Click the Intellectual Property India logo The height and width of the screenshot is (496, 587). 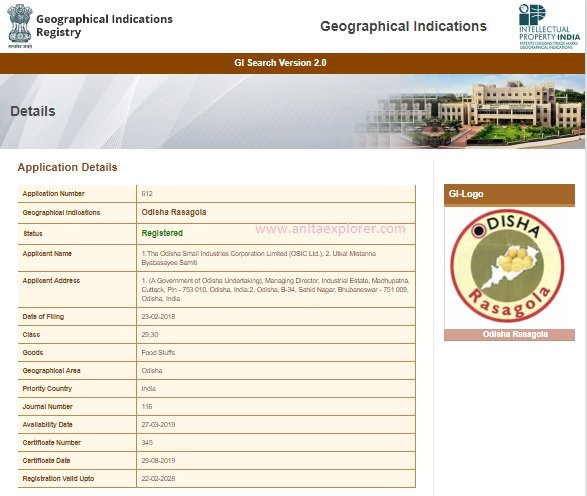549,26
